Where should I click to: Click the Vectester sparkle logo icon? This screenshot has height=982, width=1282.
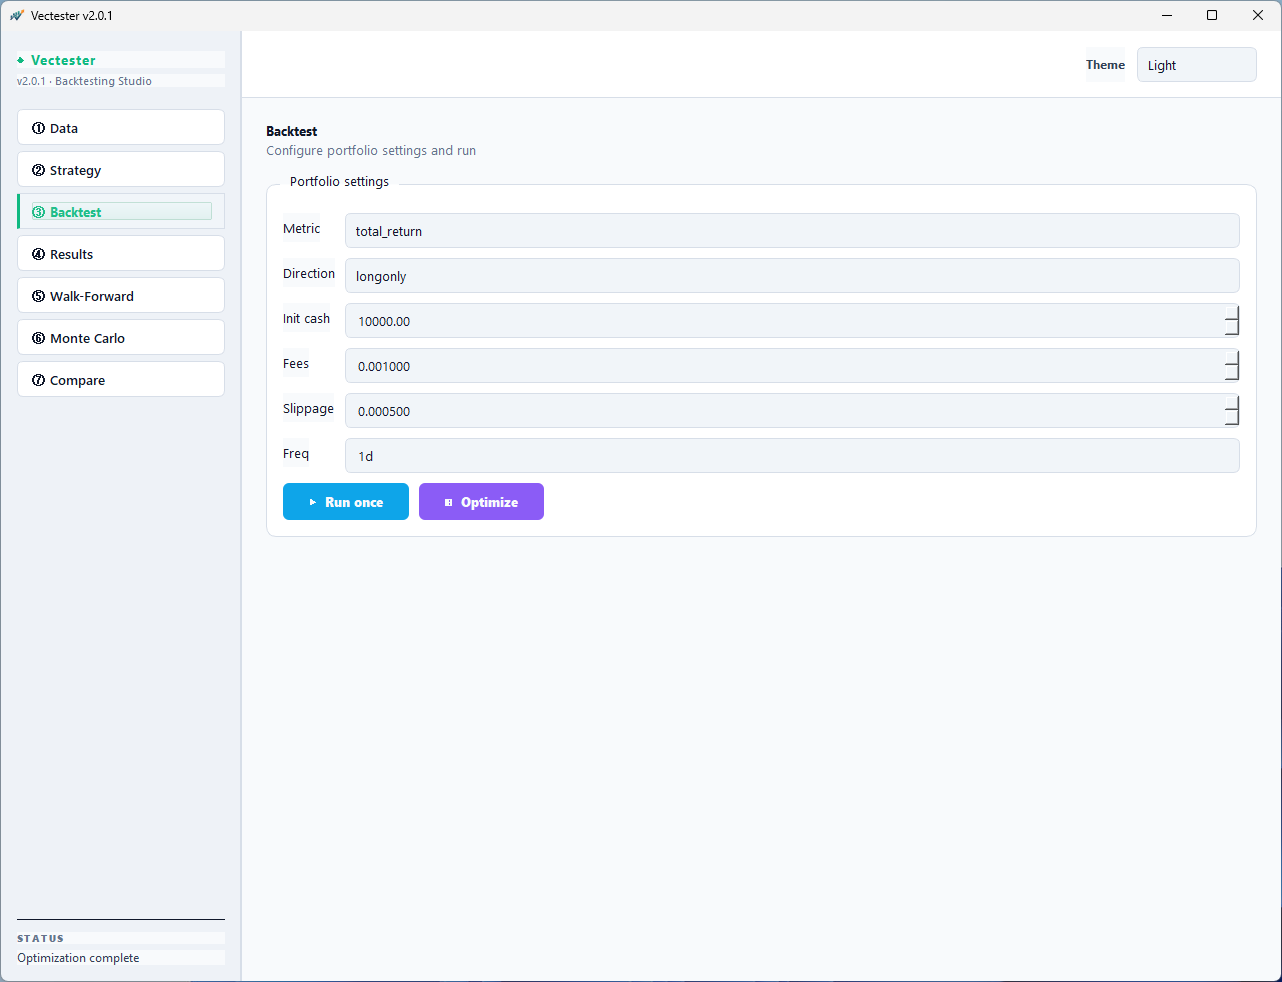coord(22,60)
